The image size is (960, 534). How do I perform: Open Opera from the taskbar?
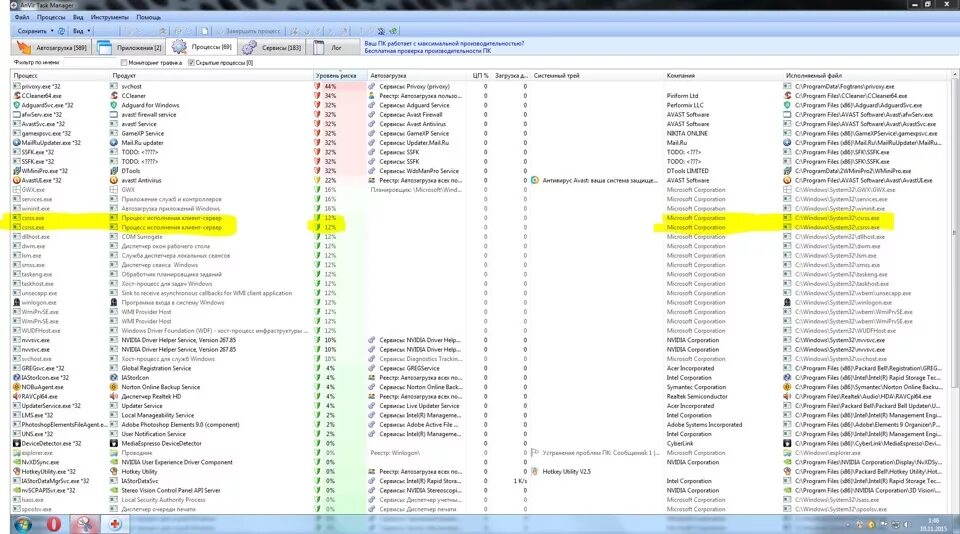tap(53, 524)
